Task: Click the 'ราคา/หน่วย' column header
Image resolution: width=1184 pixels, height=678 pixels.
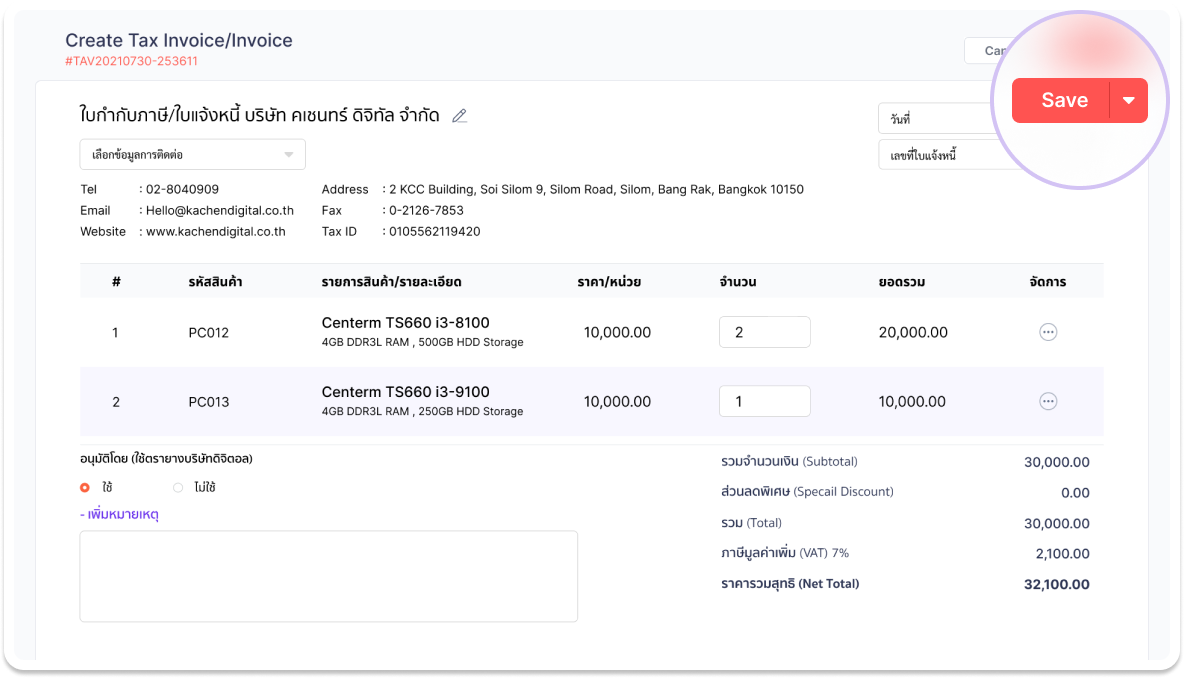Action: point(609,282)
